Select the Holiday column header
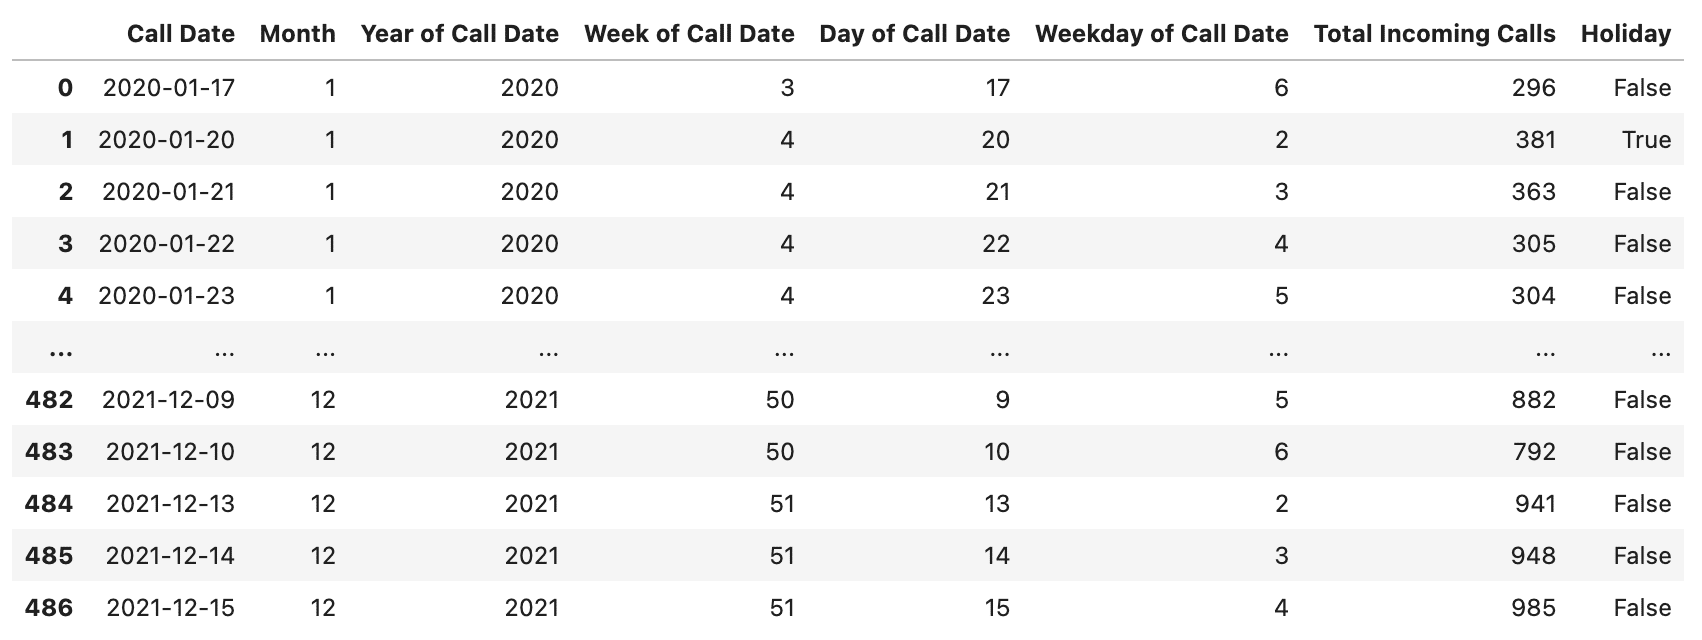This screenshot has width=1702, height=640. tap(1626, 34)
